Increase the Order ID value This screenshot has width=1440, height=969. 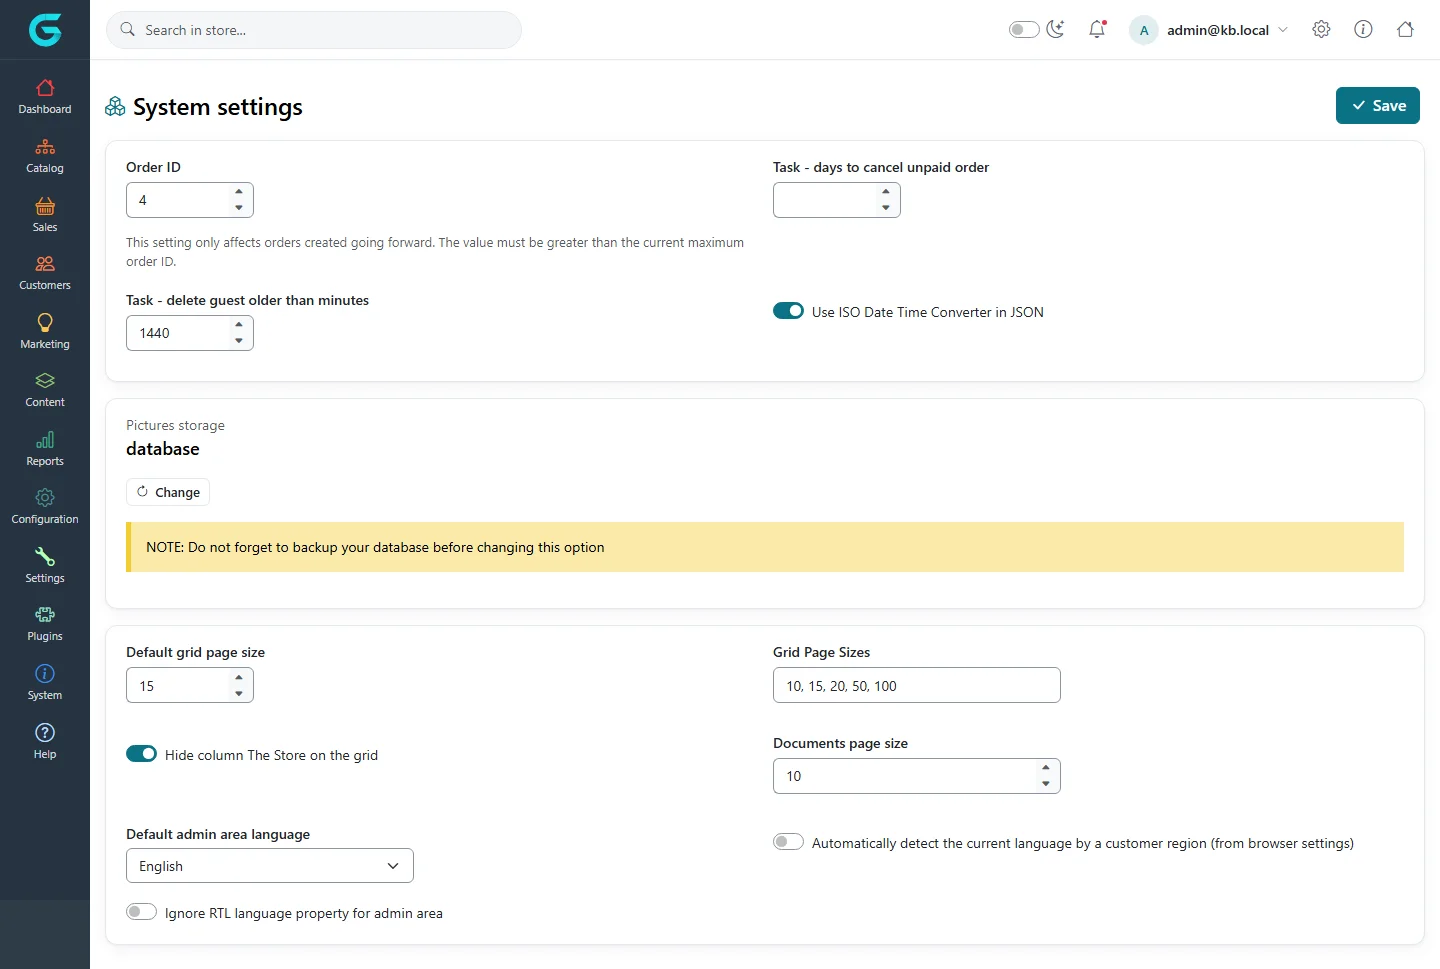[239, 191]
